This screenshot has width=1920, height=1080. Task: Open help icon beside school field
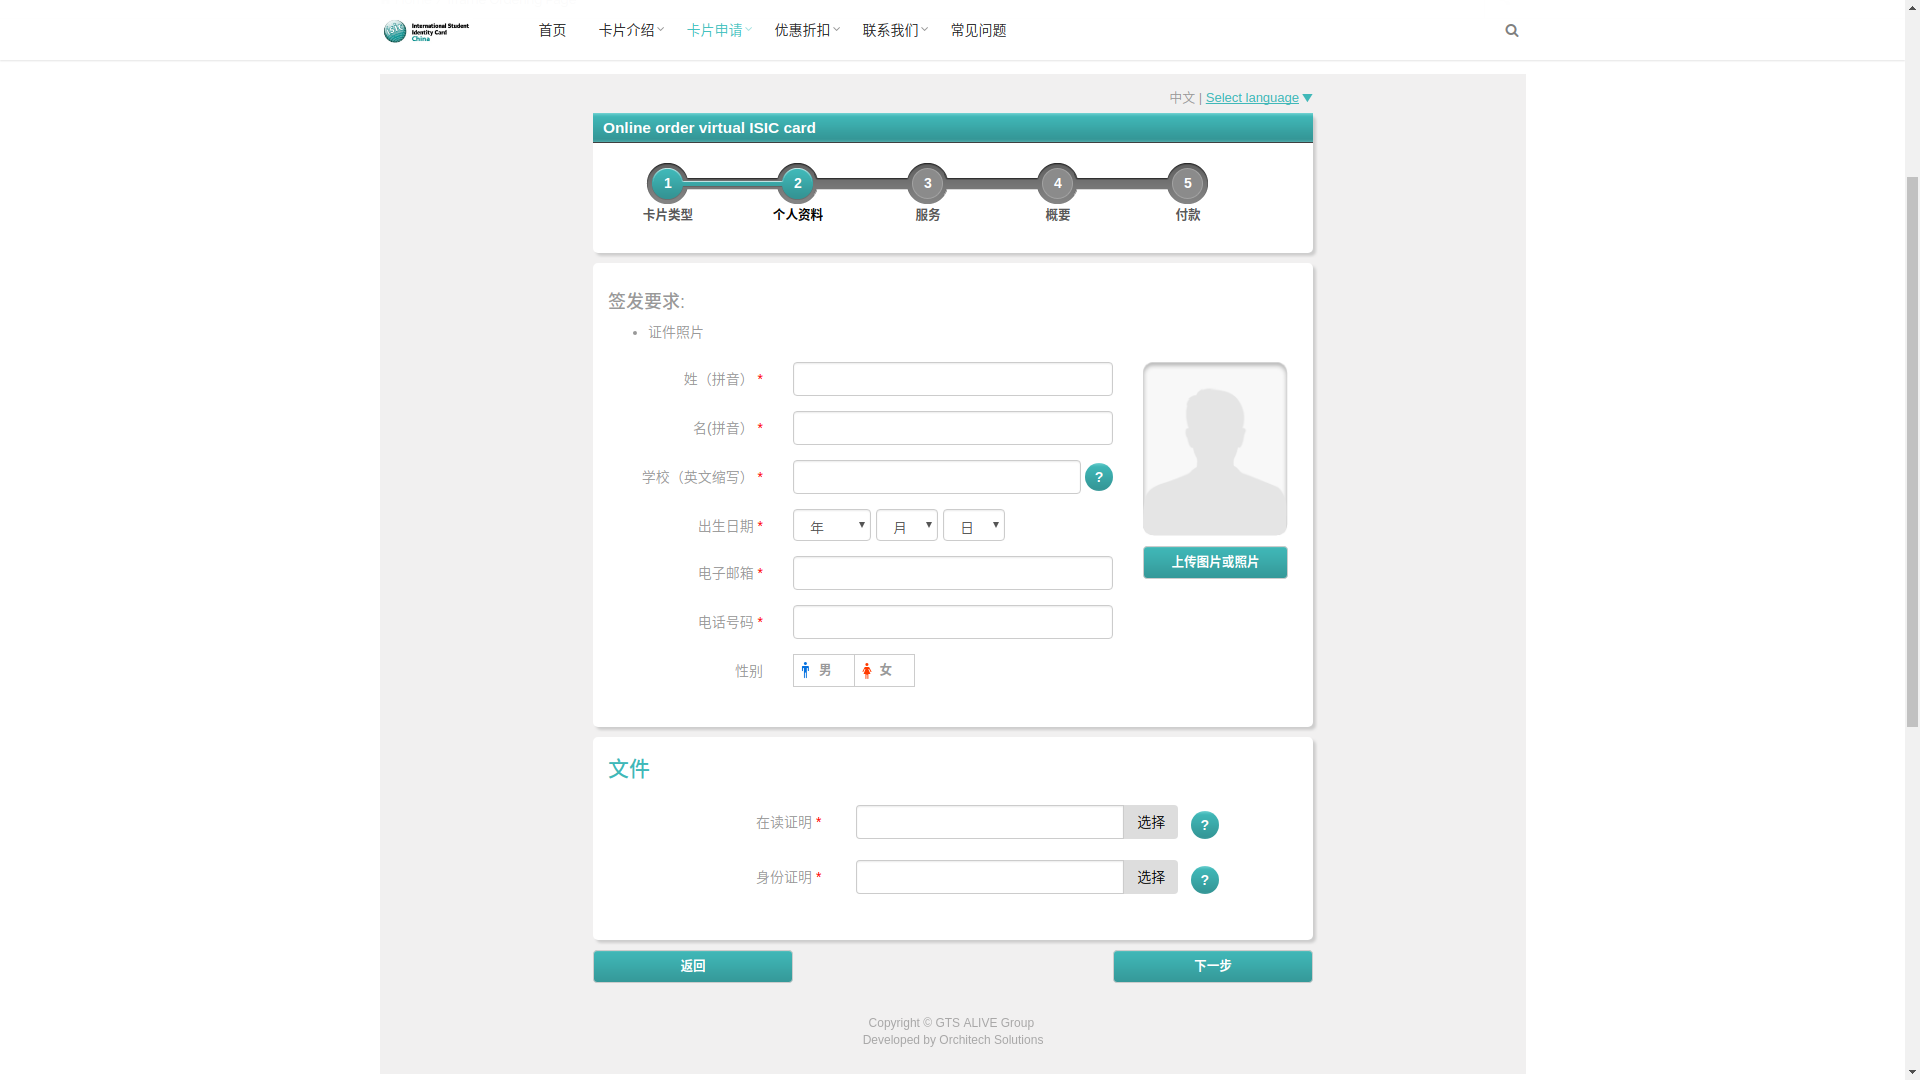(1098, 477)
